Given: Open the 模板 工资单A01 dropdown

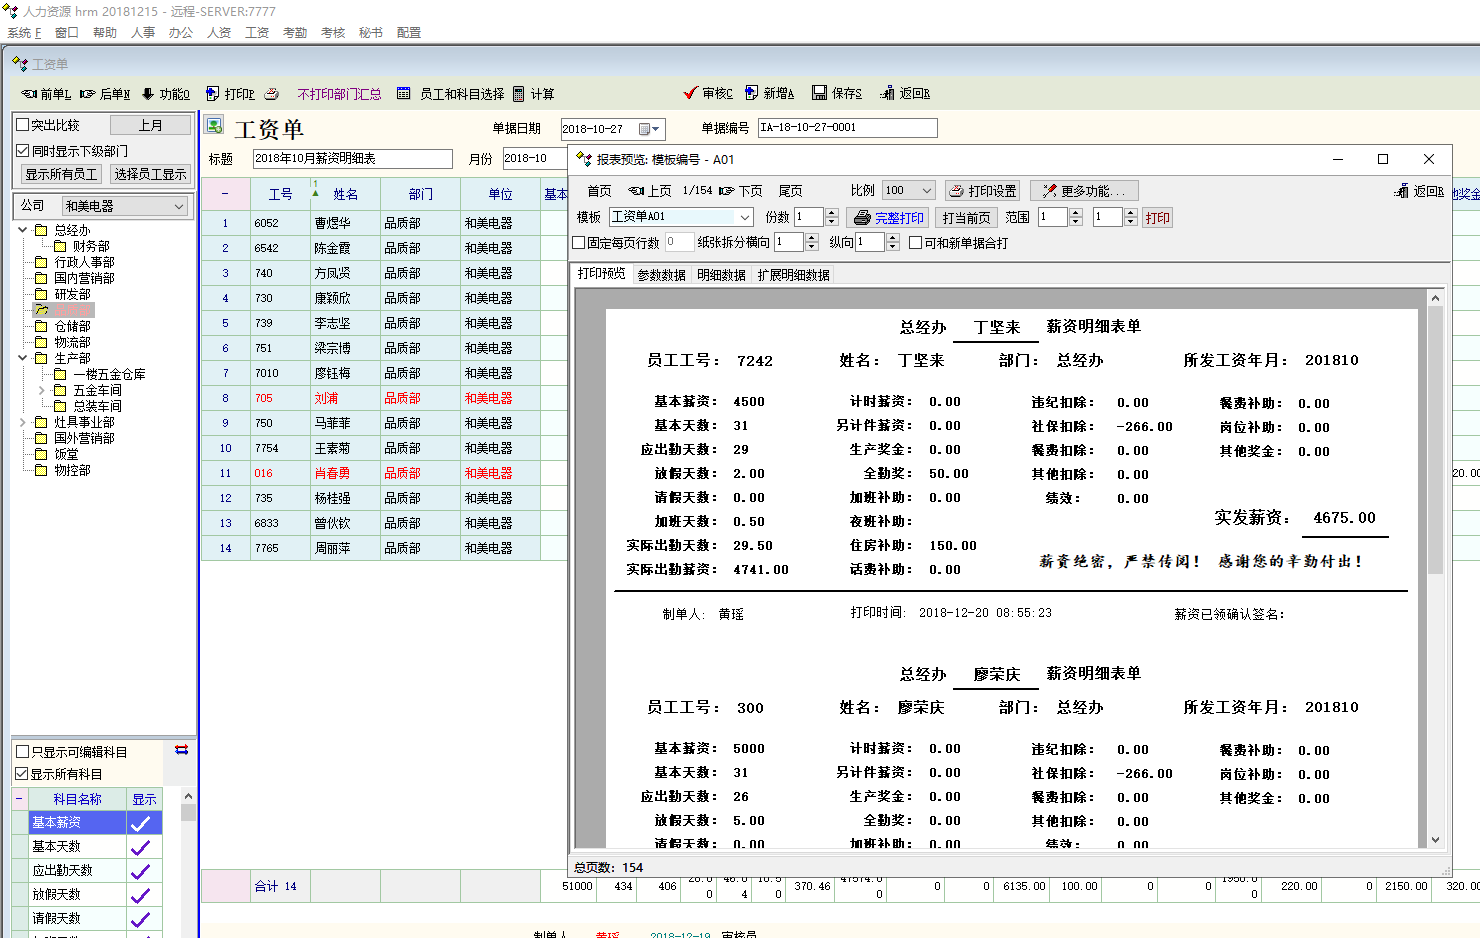Looking at the screenshot, I should 744,217.
